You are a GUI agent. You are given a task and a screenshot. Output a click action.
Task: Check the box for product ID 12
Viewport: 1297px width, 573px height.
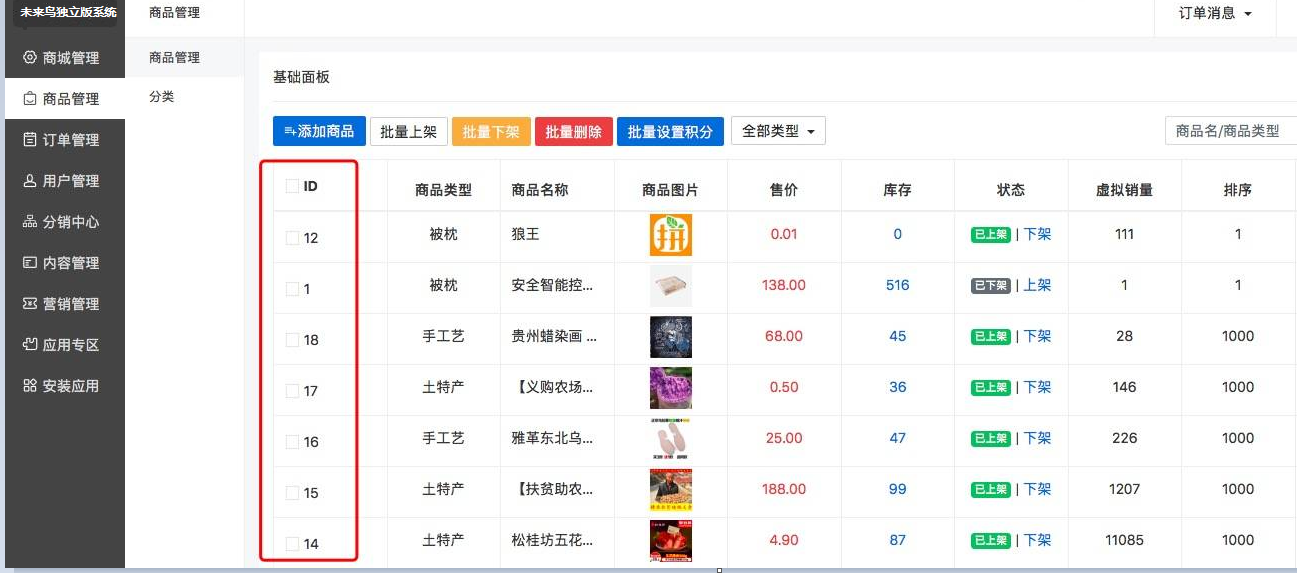(292, 238)
